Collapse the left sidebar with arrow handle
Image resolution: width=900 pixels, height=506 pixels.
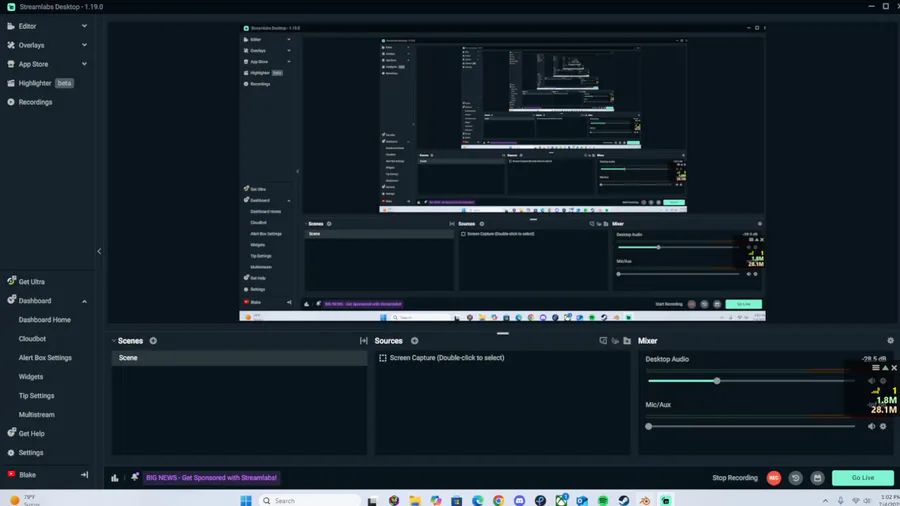point(99,251)
